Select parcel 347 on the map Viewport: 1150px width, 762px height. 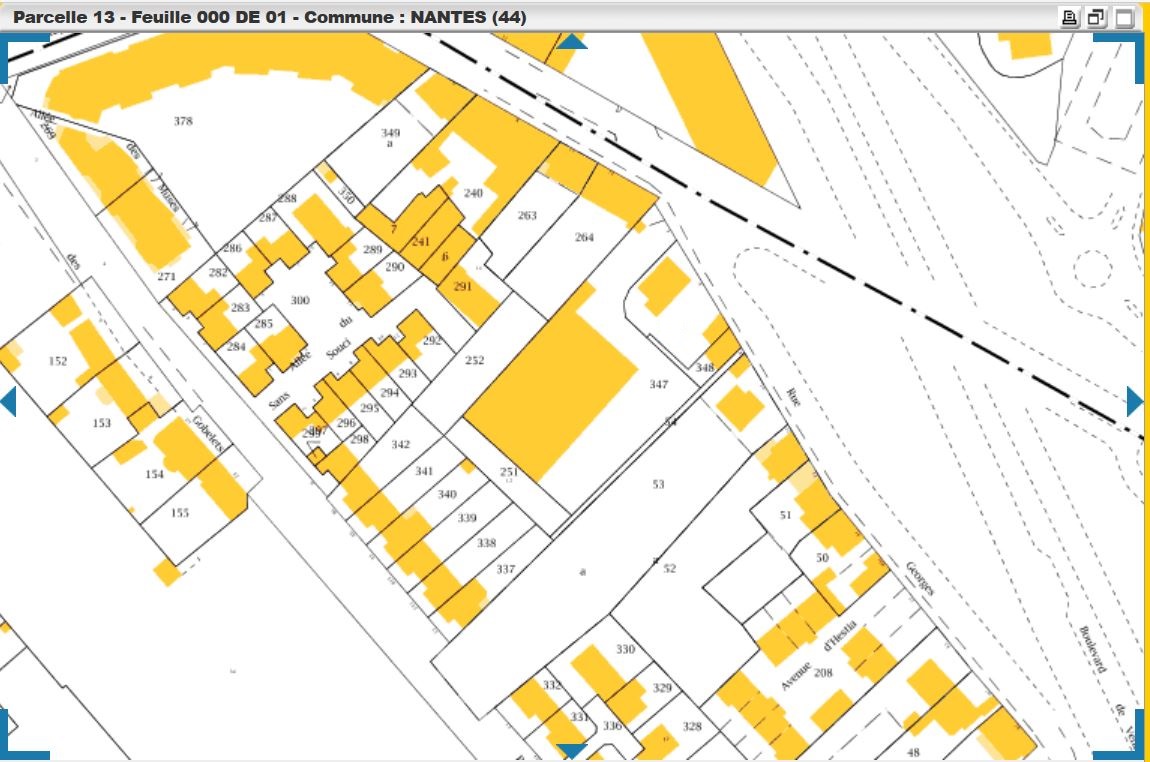(x=658, y=385)
